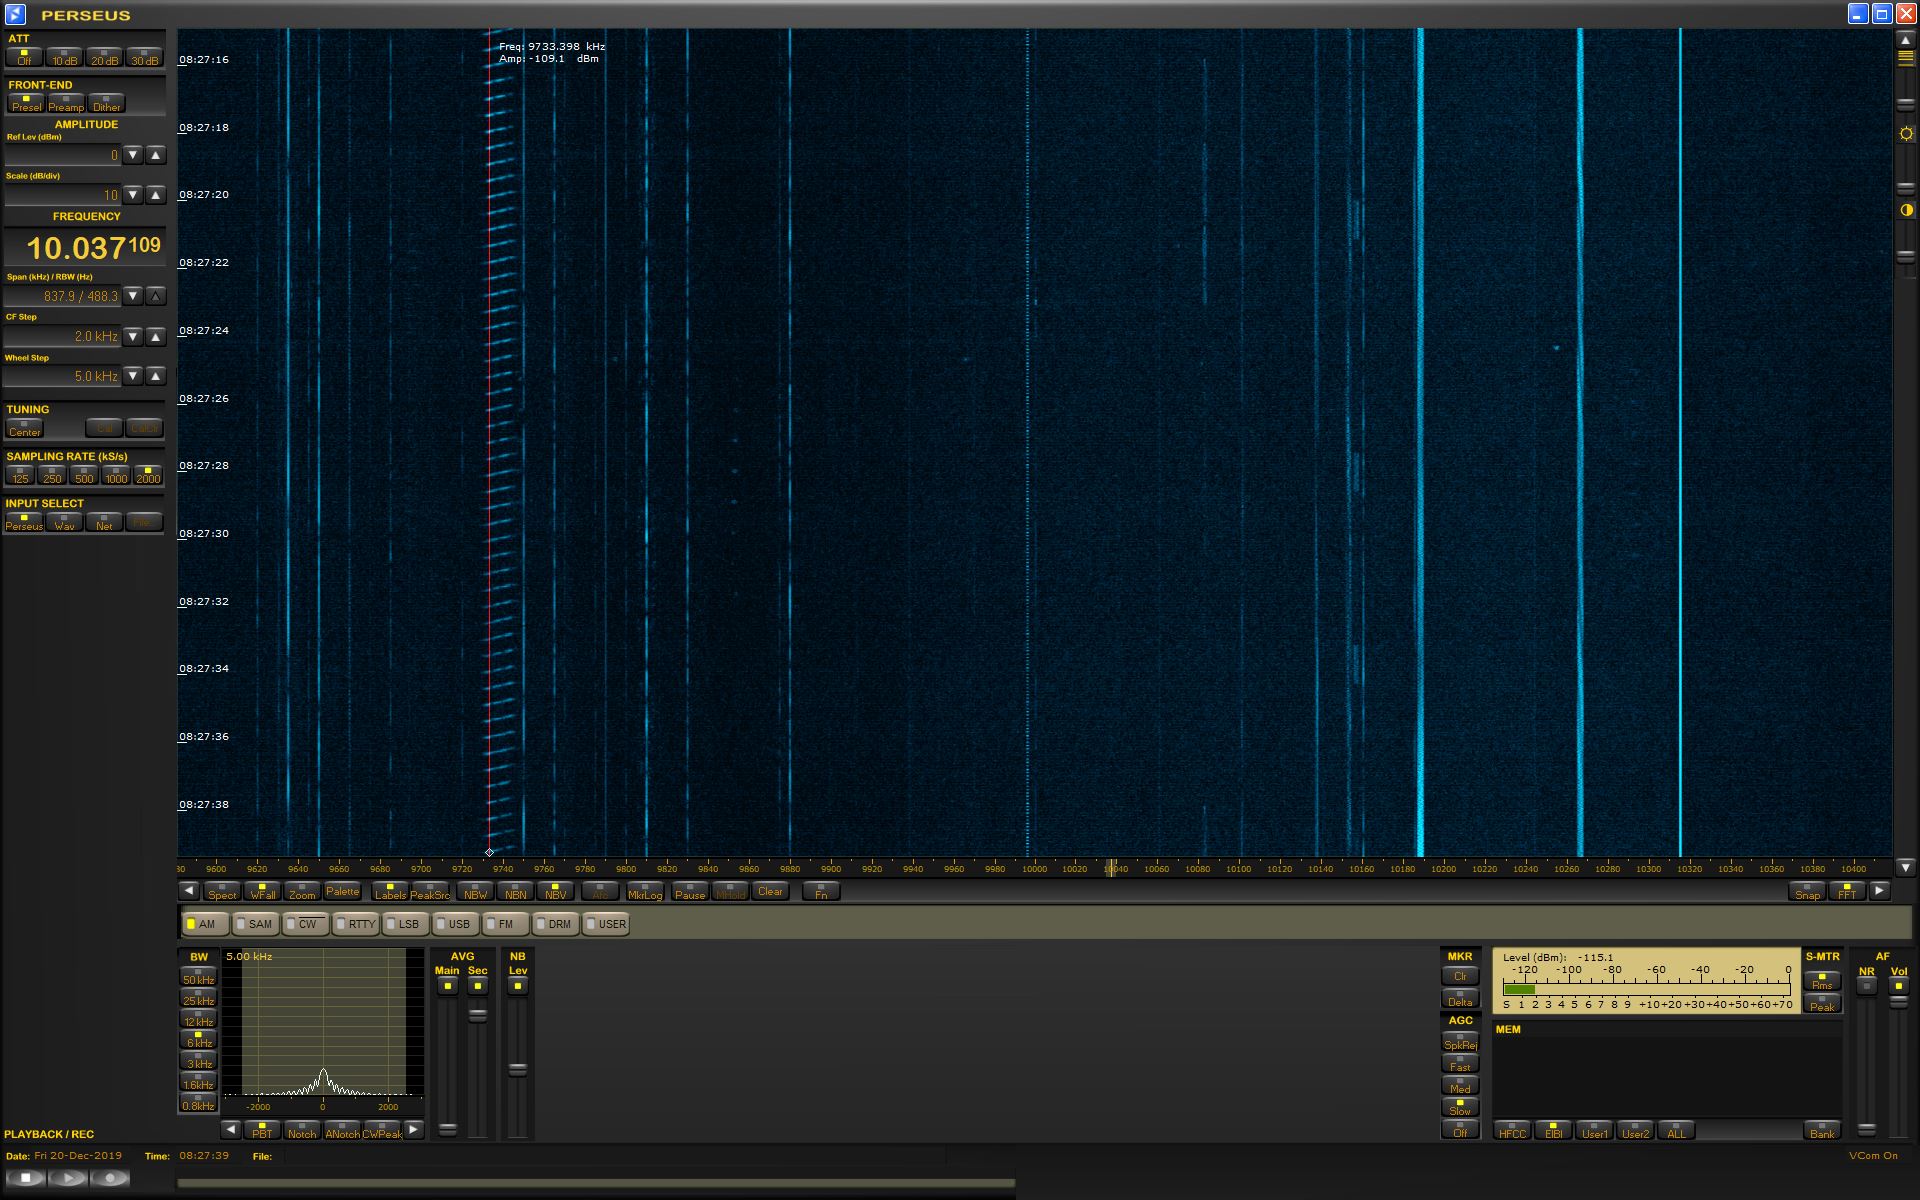Click the Palette button
This screenshot has height=1200, width=1920.
click(342, 891)
